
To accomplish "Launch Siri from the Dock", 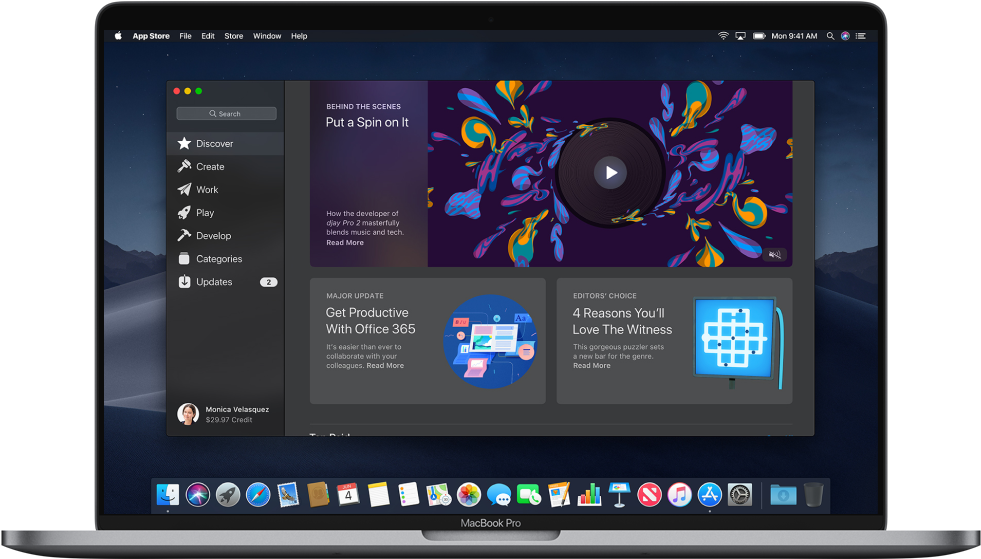I will pos(198,495).
